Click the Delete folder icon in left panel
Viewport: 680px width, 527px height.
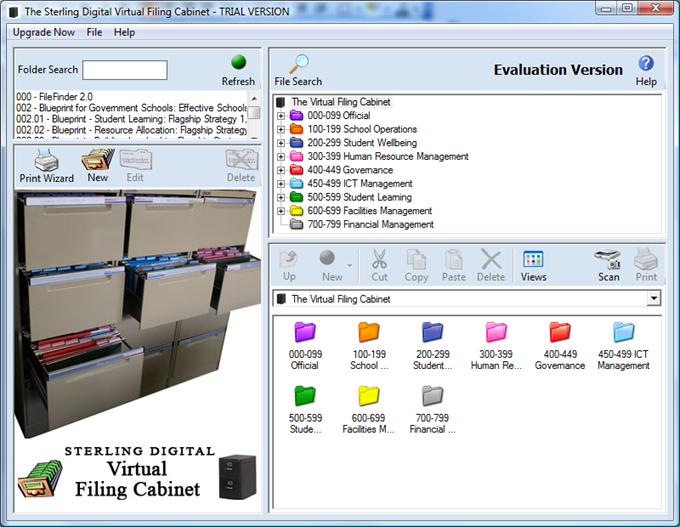242,160
